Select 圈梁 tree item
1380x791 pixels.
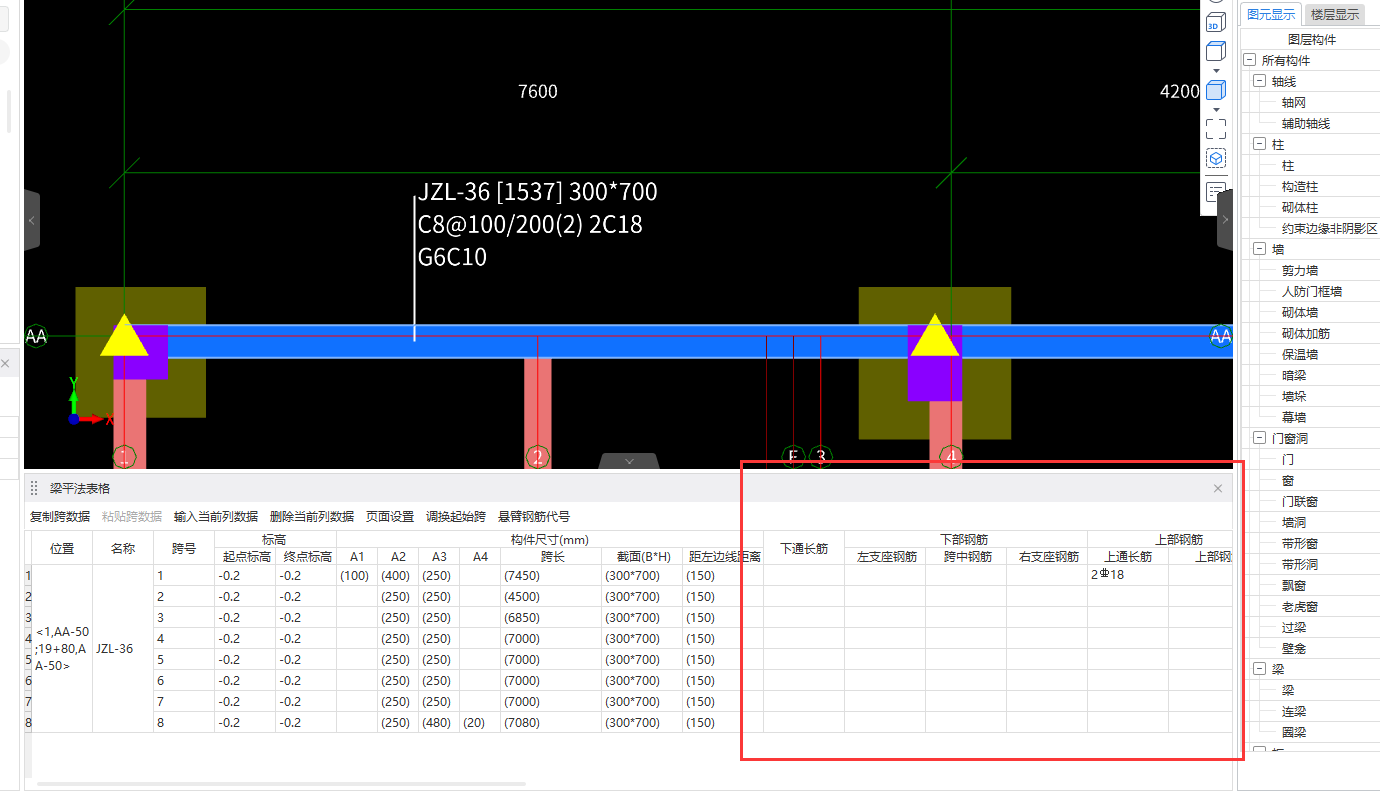click(1293, 733)
